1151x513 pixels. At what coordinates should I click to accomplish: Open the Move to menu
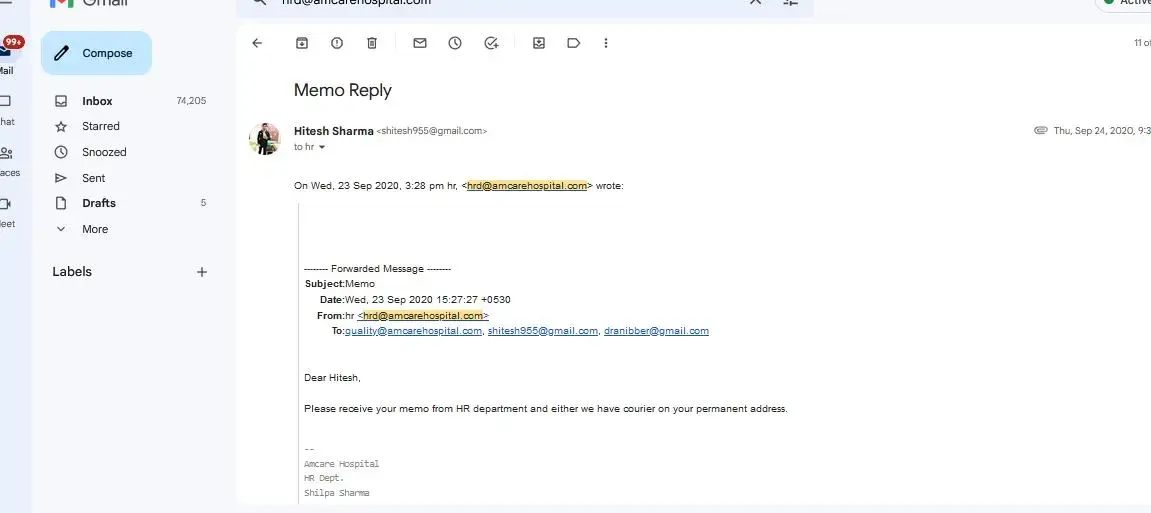pyautogui.click(x=539, y=43)
